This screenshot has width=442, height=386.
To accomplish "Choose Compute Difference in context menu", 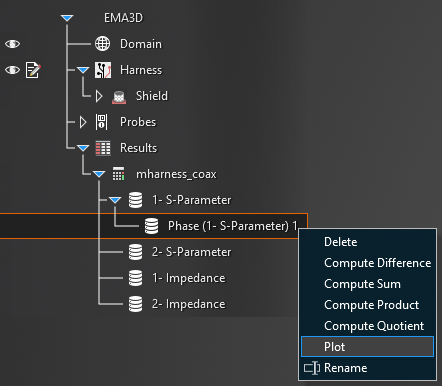I will click(x=367, y=263).
